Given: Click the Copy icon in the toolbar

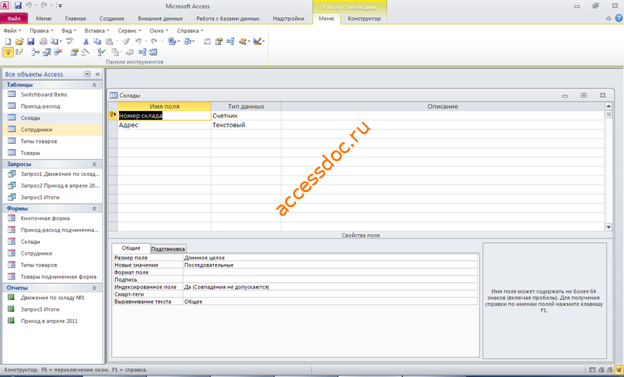Looking at the screenshot, I should tap(97, 41).
